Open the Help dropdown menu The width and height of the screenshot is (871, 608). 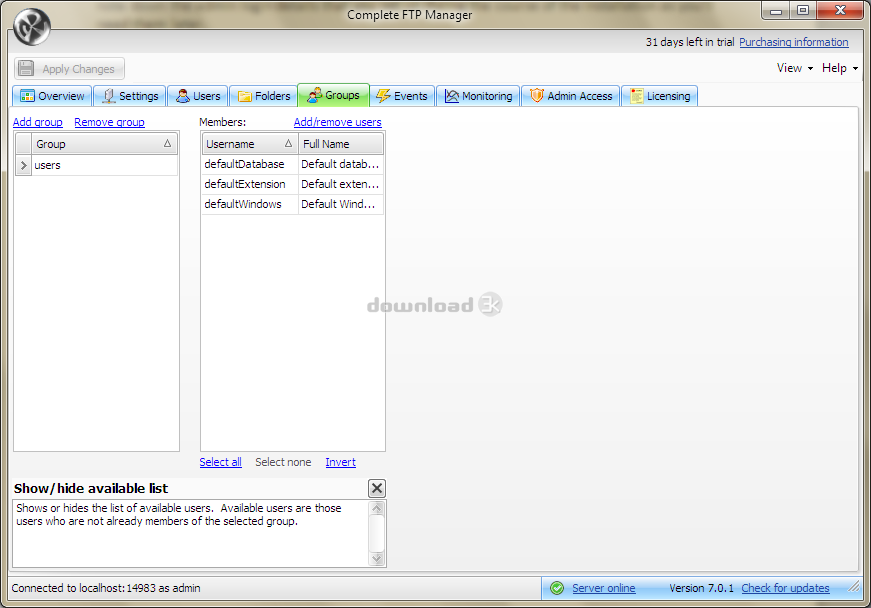click(839, 68)
